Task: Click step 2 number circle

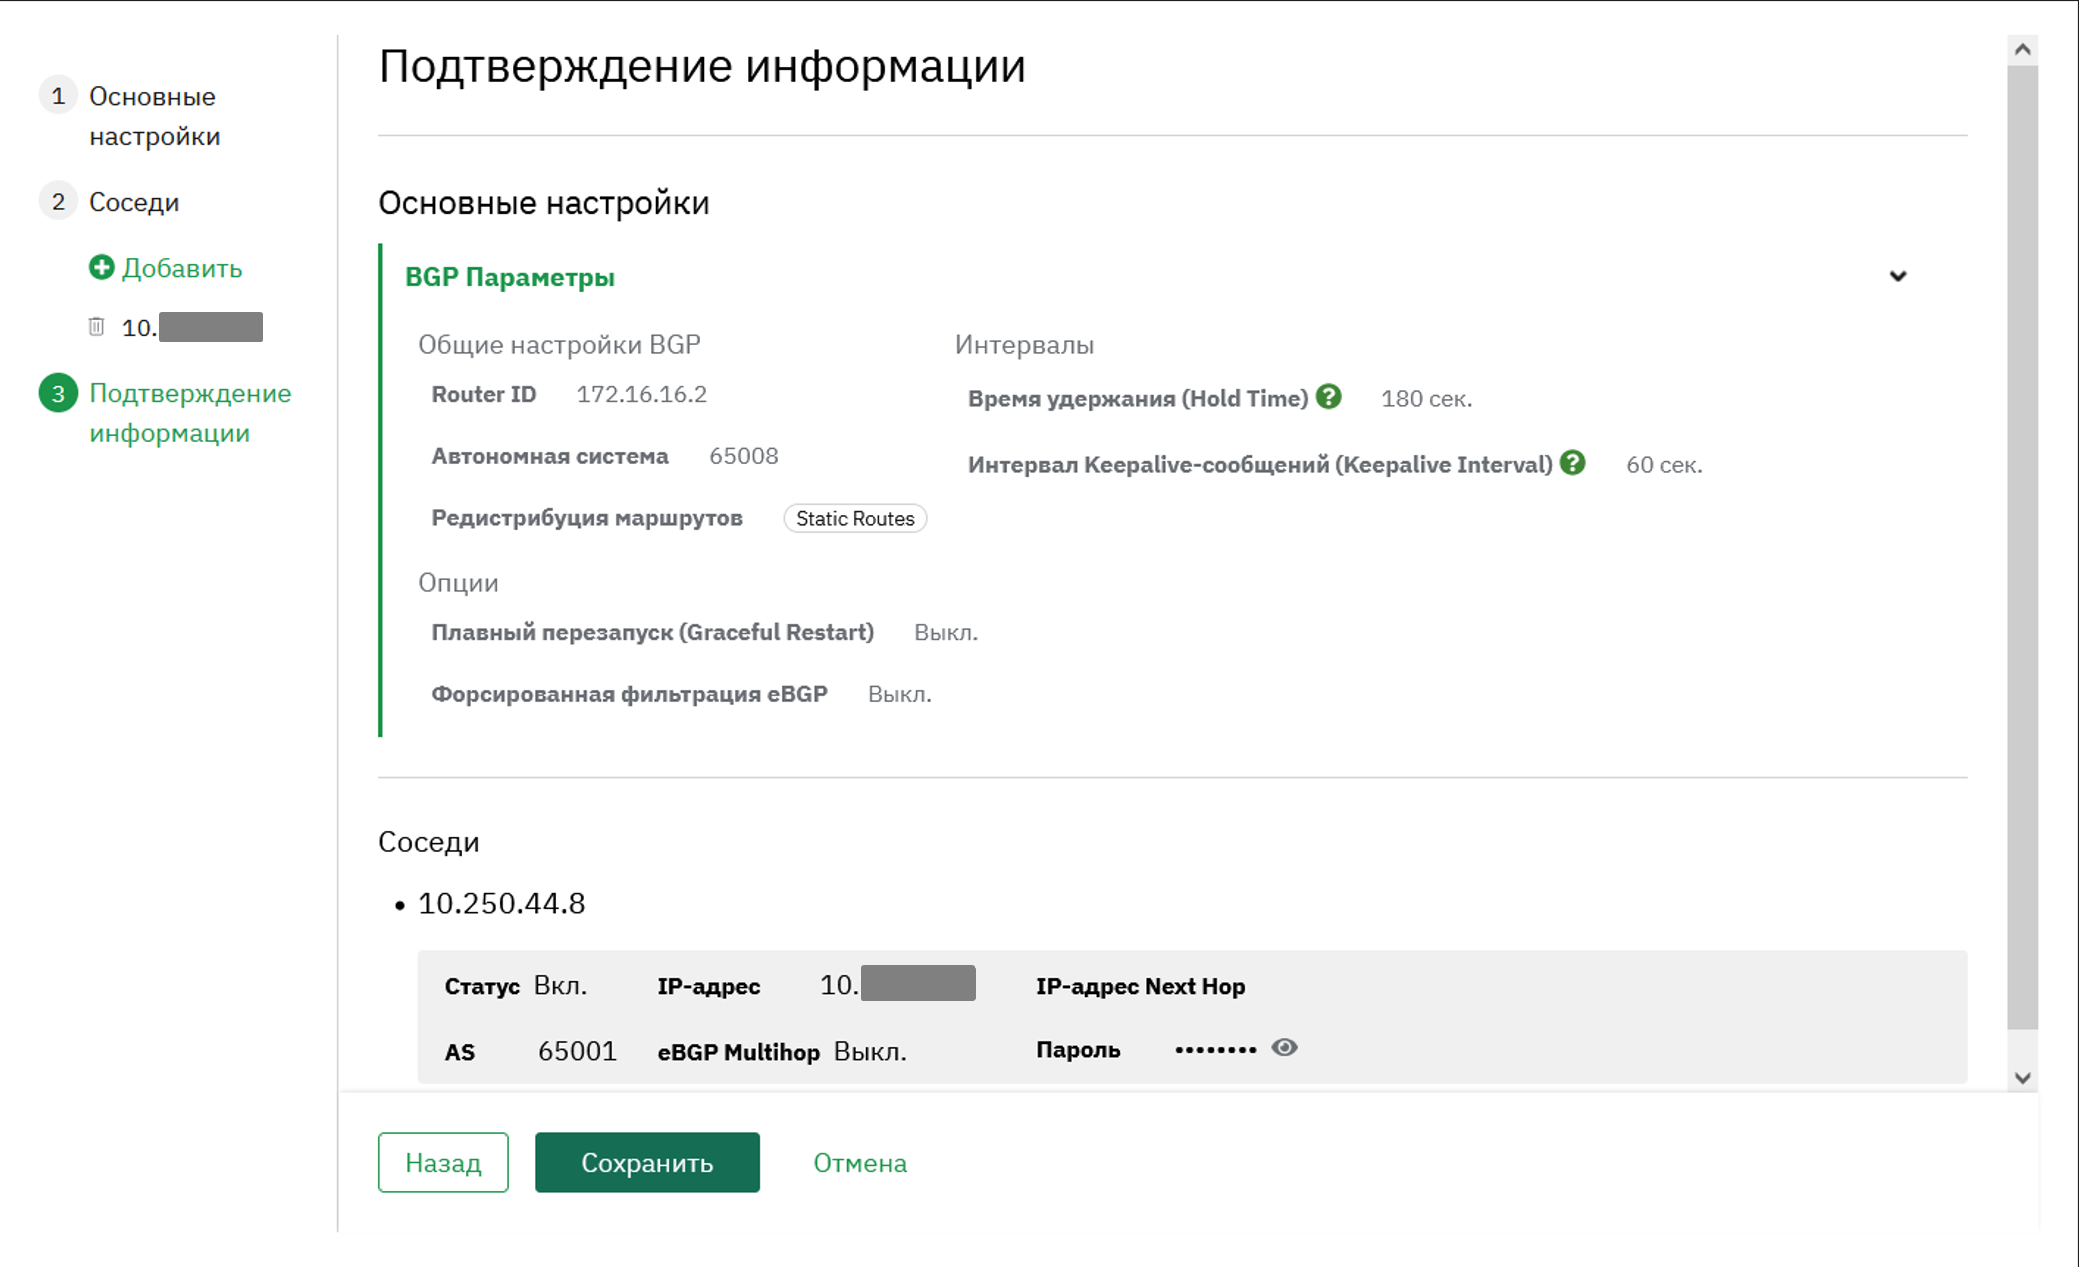Action: tap(58, 202)
